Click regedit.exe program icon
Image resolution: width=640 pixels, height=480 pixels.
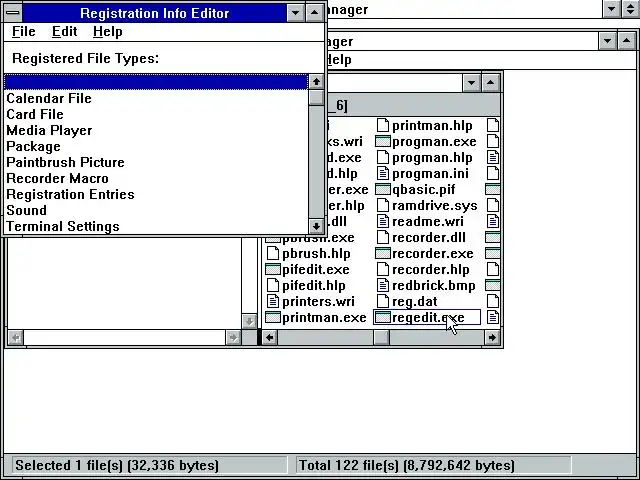coord(382,317)
